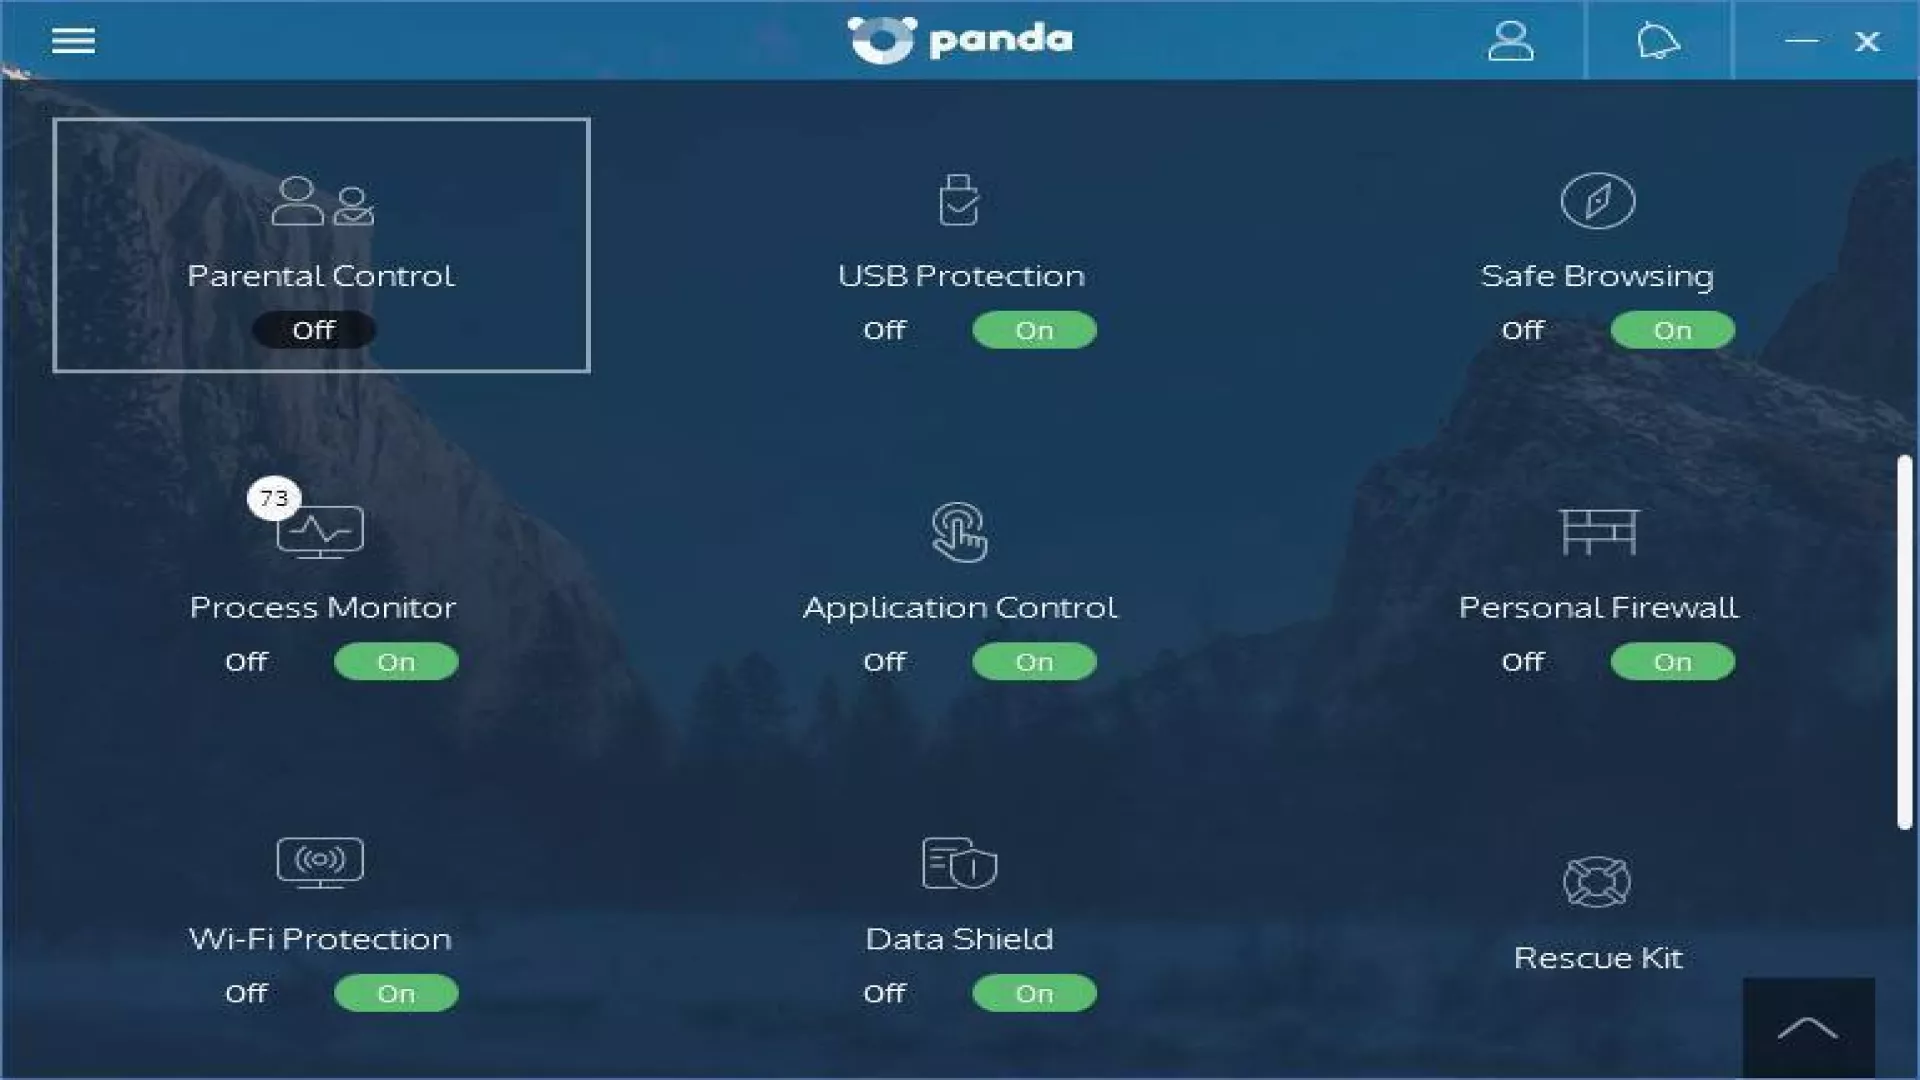Click the Parental Control icon
The height and width of the screenshot is (1080, 1920).
320,202
